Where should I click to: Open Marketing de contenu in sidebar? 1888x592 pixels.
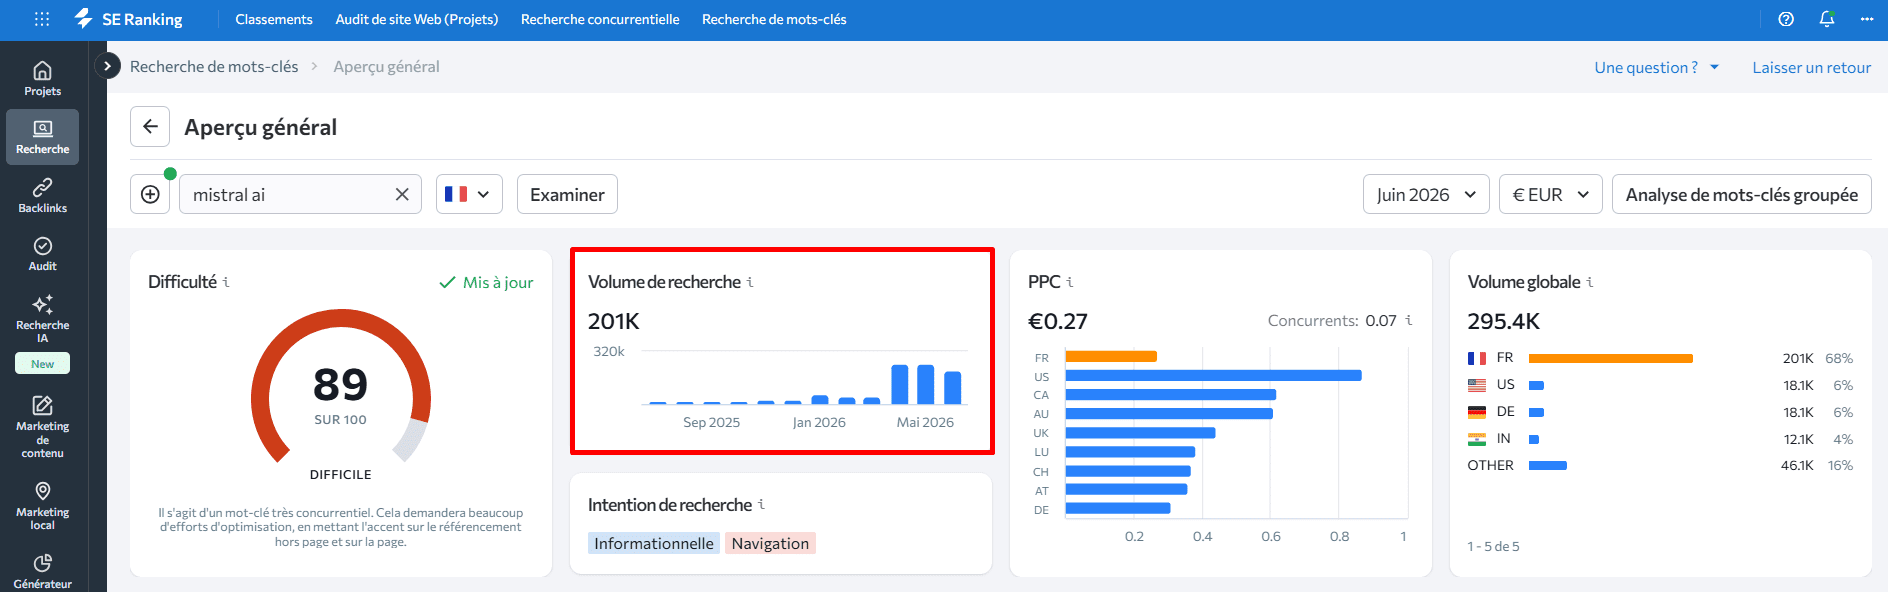tap(42, 427)
